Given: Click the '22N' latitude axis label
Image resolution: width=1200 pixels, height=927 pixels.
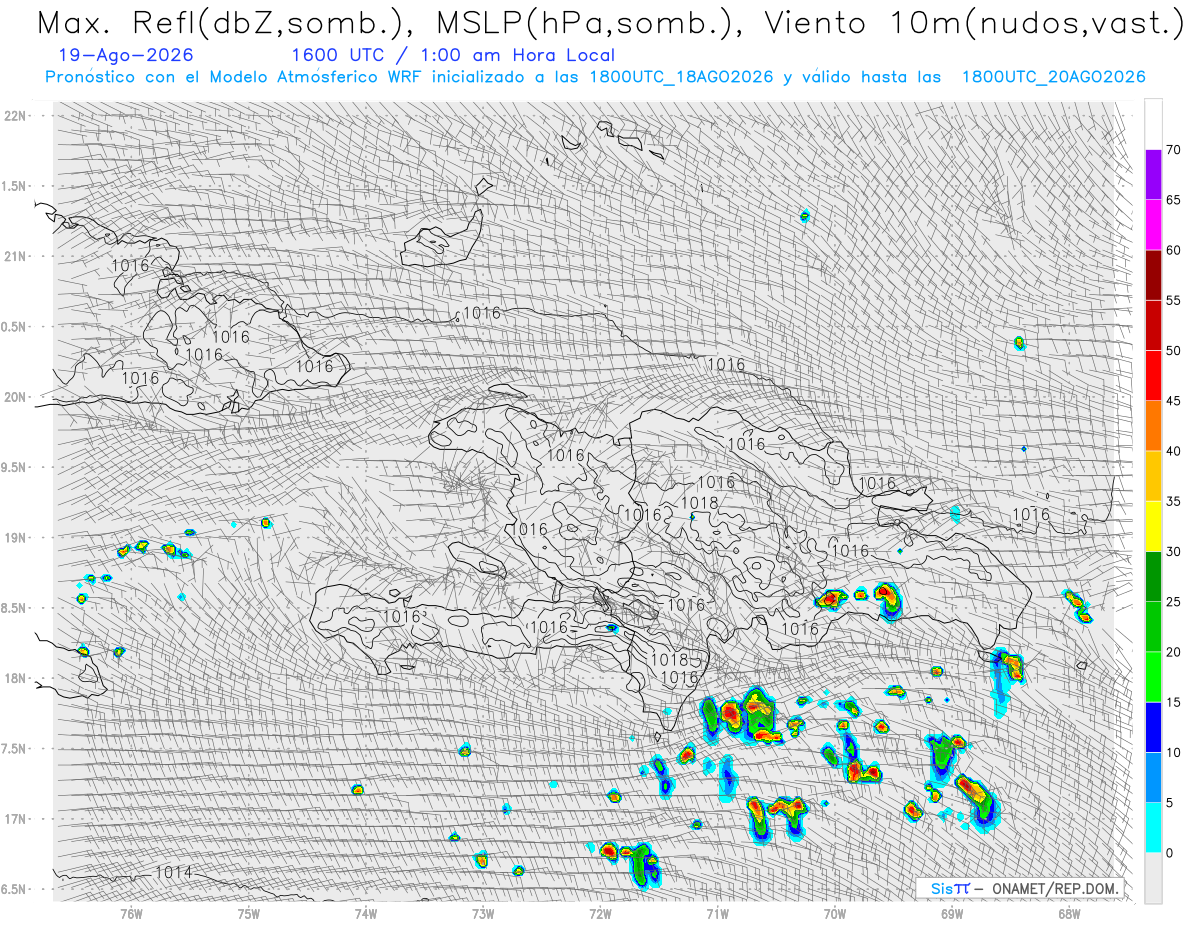Looking at the screenshot, I should pyautogui.click(x=17, y=116).
